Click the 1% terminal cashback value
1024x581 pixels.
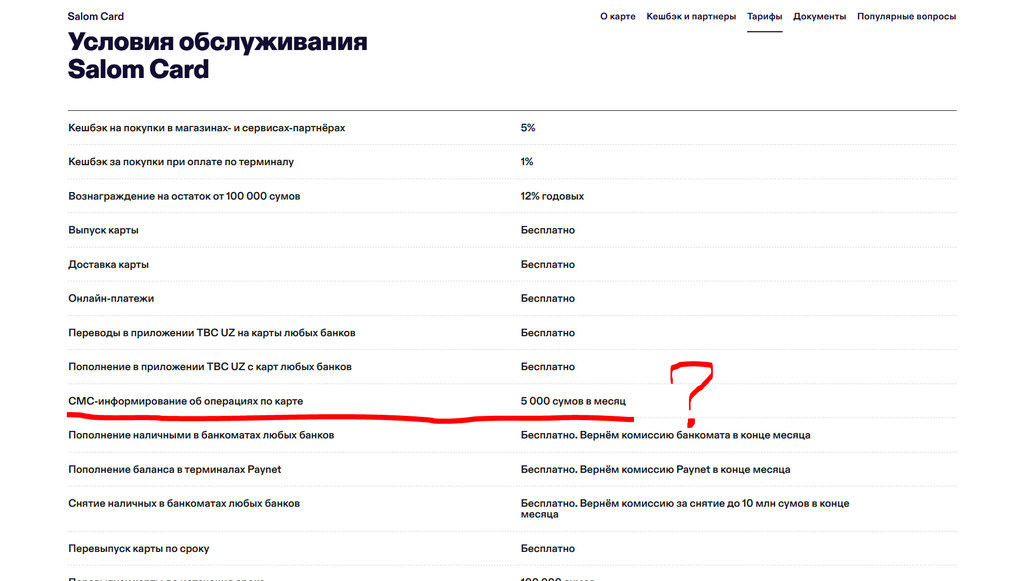[x=527, y=162]
